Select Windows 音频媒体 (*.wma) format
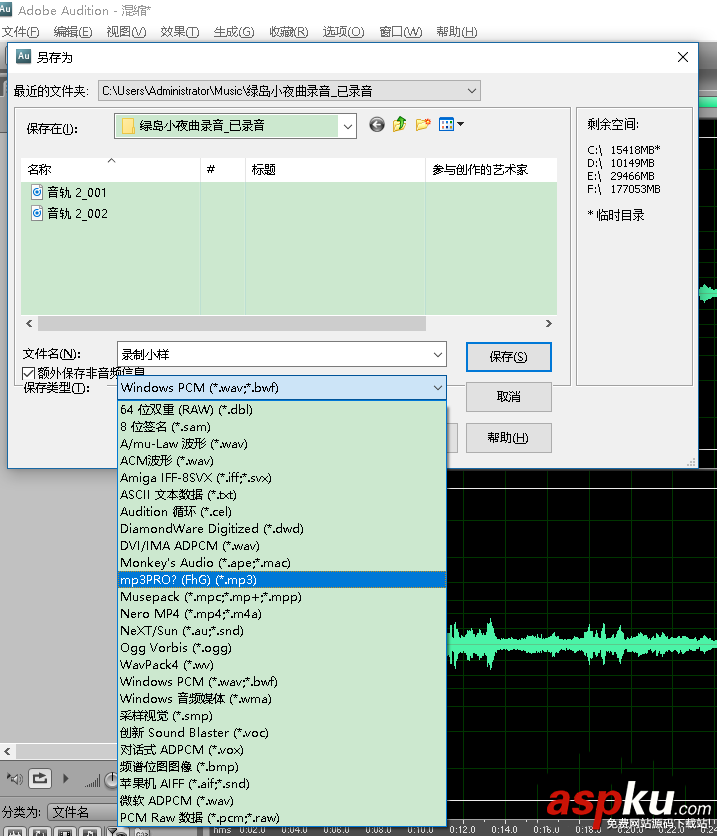This screenshot has width=717, height=836. [x=281, y=699]
